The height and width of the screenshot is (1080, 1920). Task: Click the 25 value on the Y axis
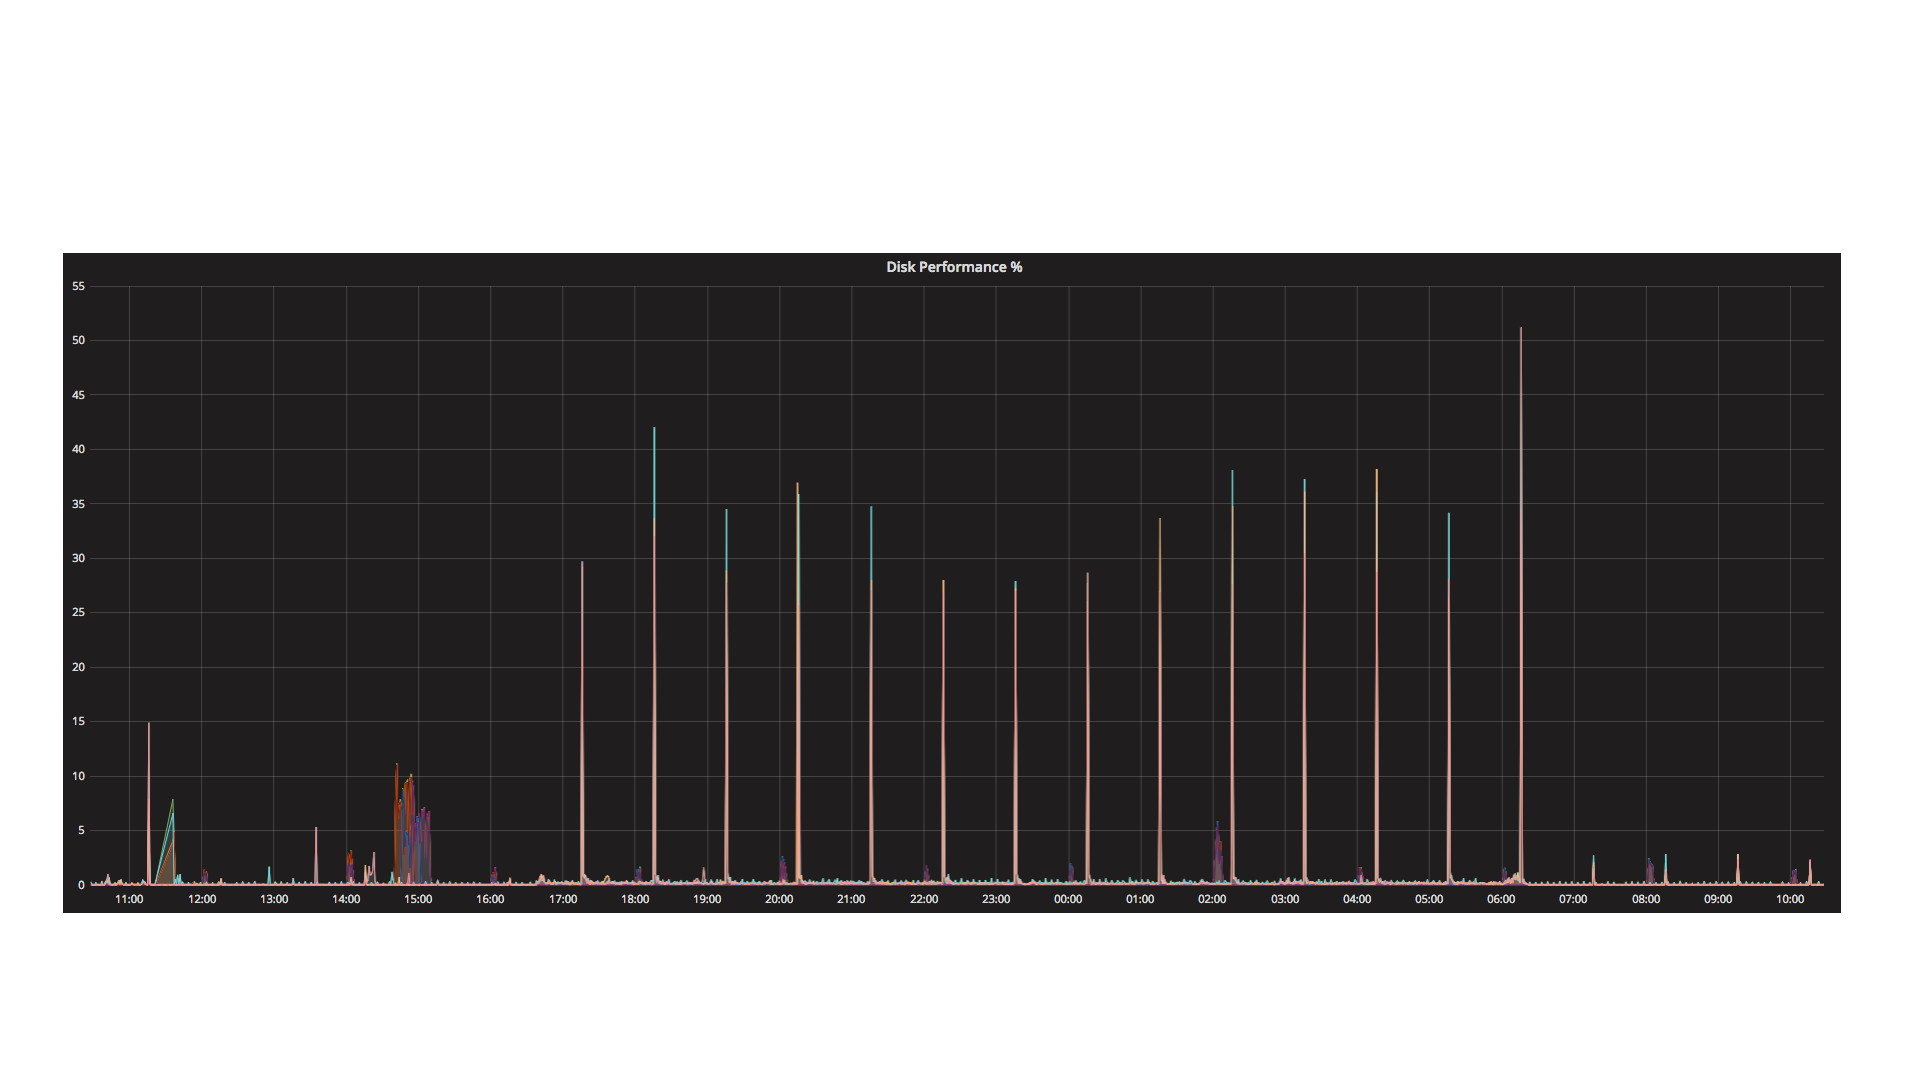coord(78,612)
